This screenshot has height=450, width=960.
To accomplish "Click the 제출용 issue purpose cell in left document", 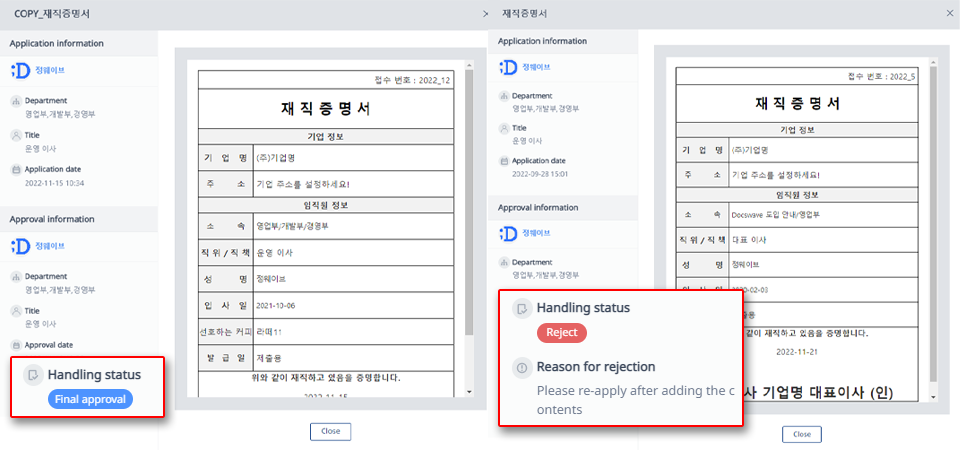I will pyautogui.click(x=353, y=358).
